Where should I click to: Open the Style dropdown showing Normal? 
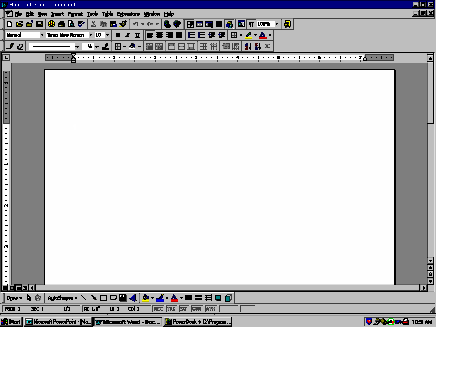click(42, 35)
